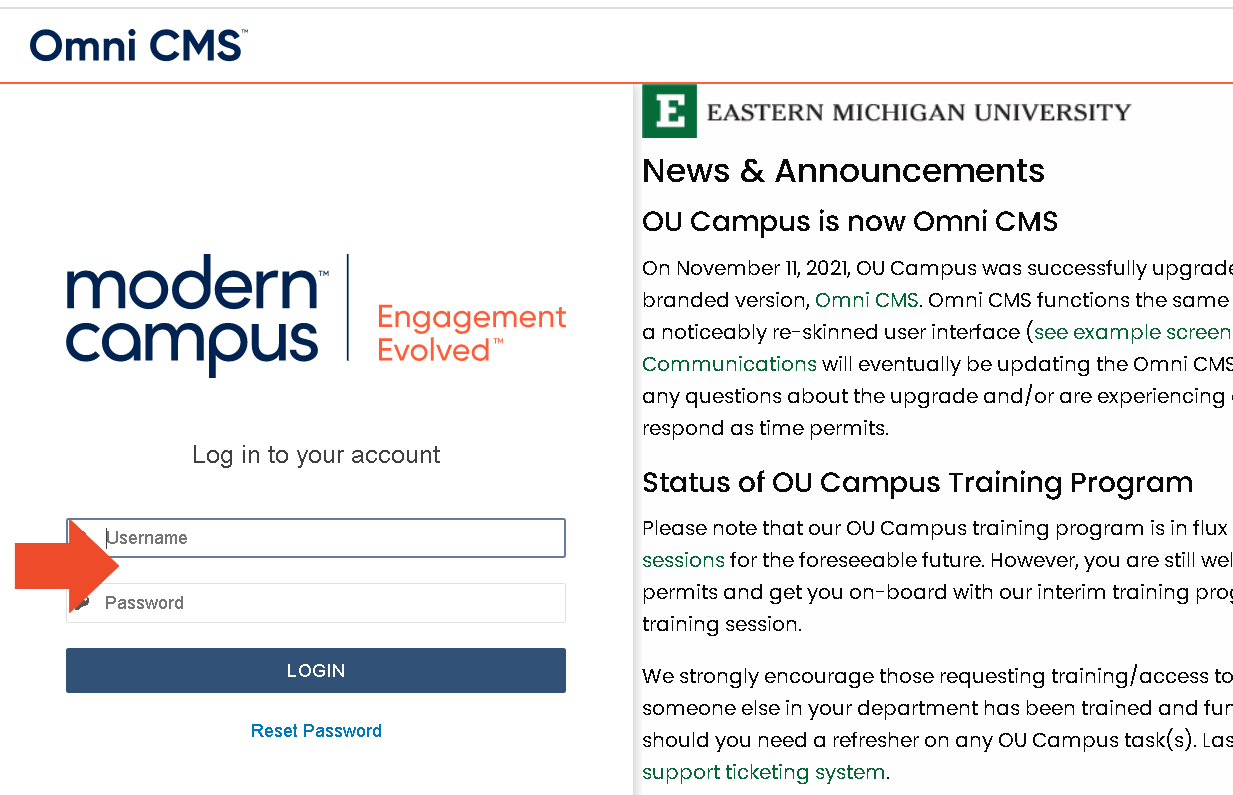Open the green sessions link
This screenshot has height=795, width=1233.
pyautogui.click(x=683, y=560)
